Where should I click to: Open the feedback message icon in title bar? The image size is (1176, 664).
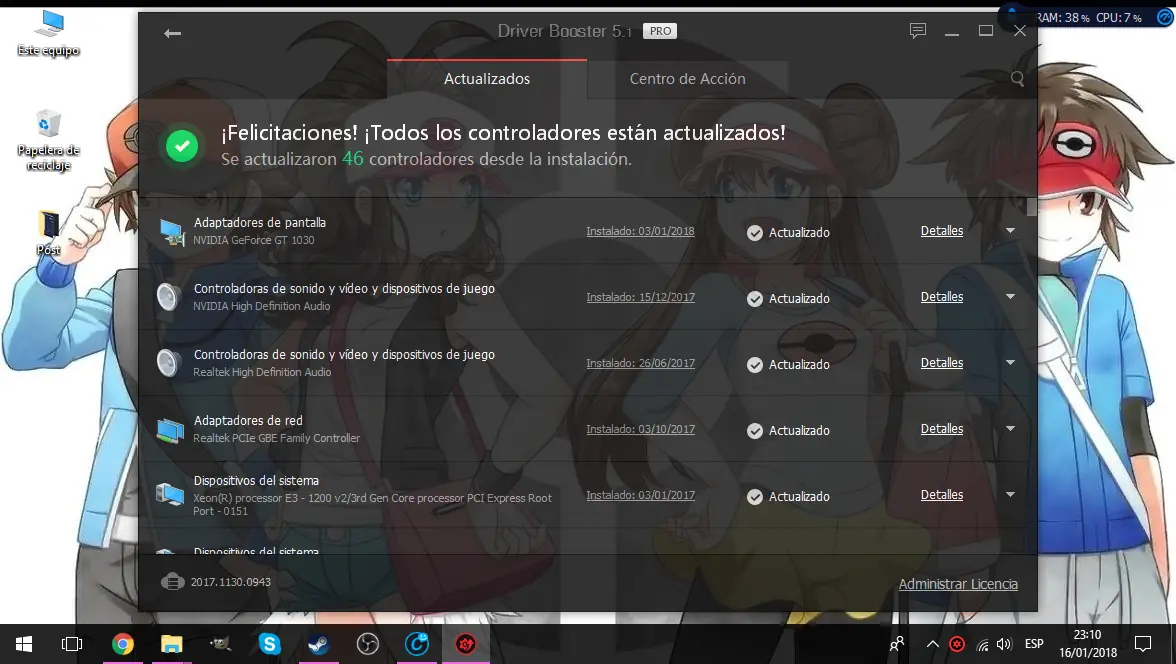tap(917, 30)
